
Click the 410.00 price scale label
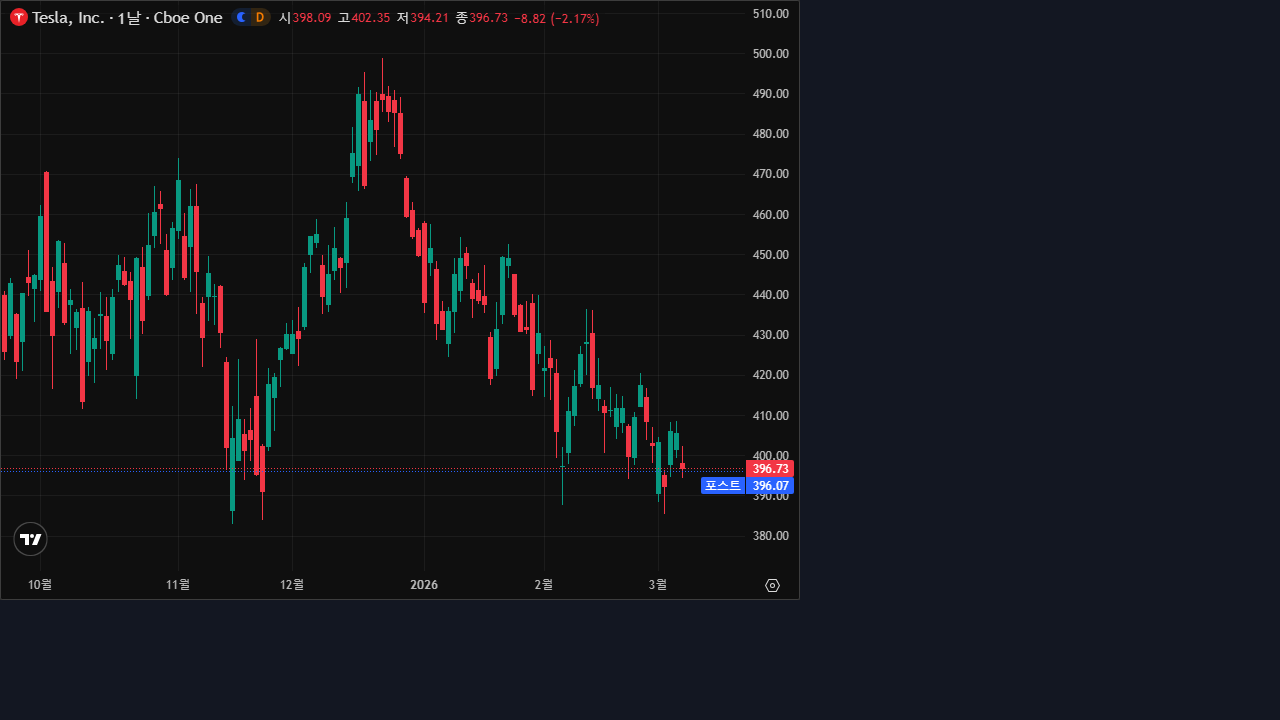coord(771,416)
